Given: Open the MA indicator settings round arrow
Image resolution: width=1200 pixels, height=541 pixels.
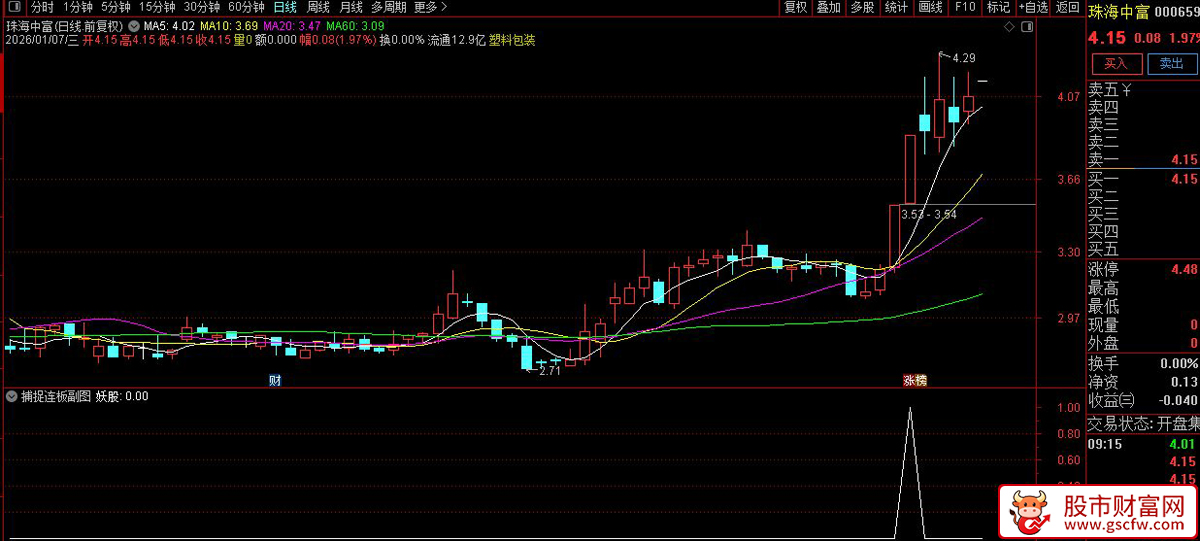Looking at the screenshot, I should click(x=134, y=25).
